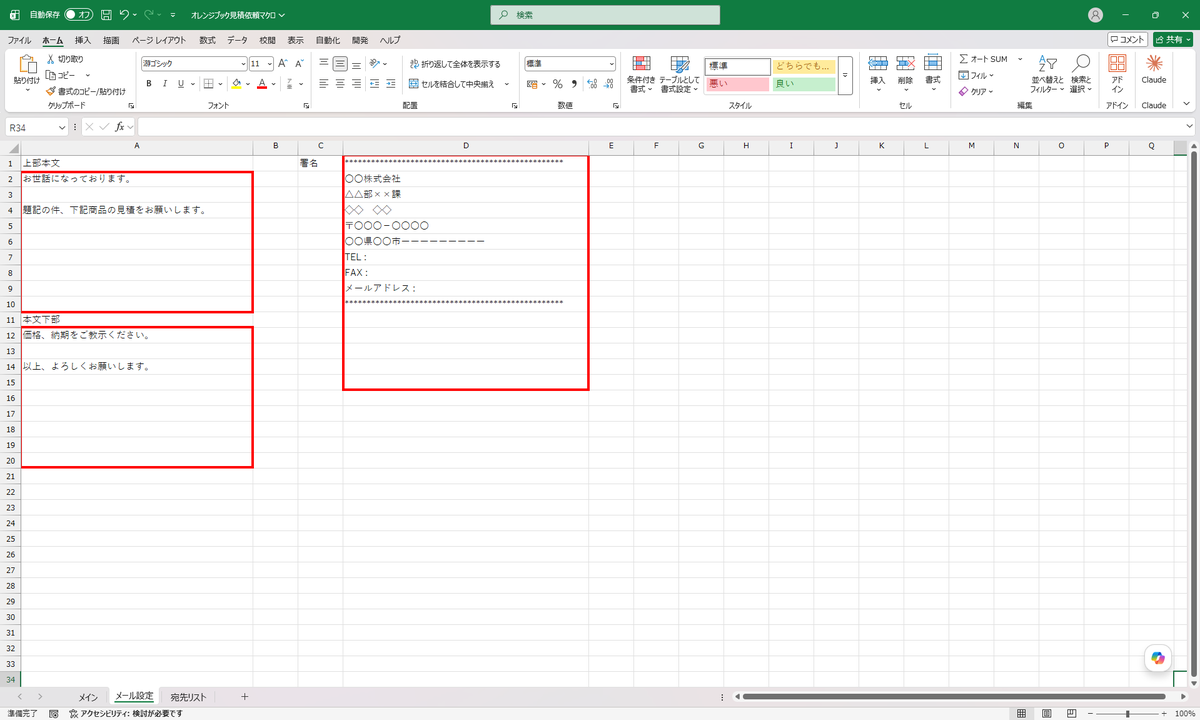Switch to the 宛先リスト sheet tab
Image resolution: width=1200 pixels, height=720 pixels.
[x=188, y=696]
